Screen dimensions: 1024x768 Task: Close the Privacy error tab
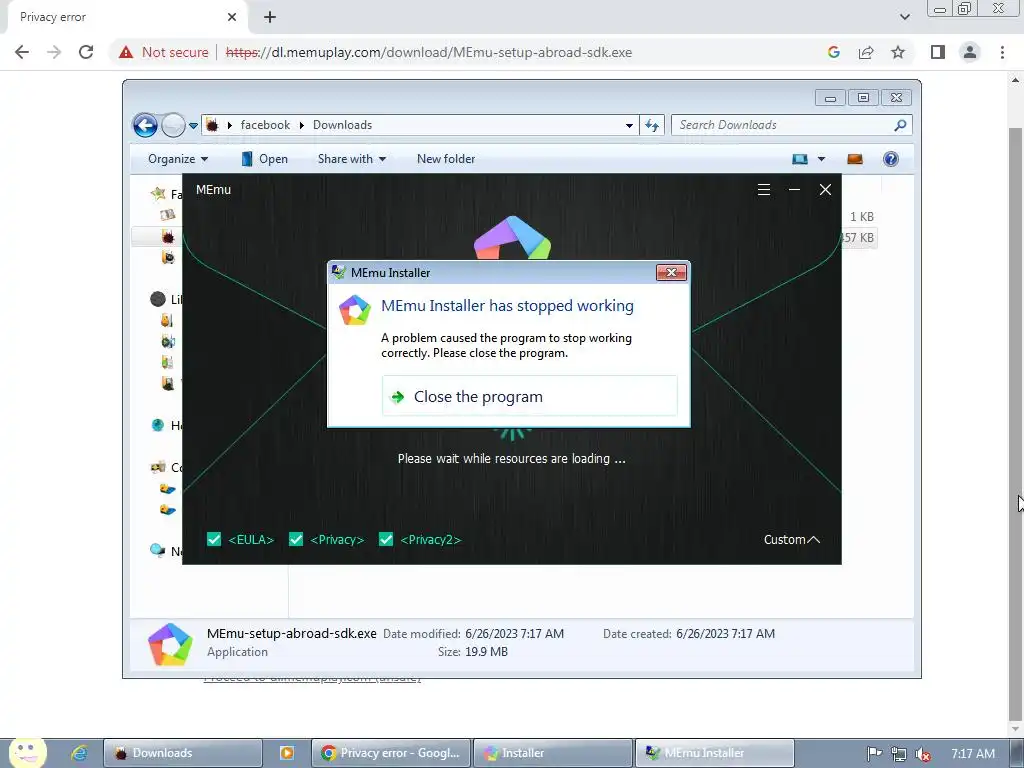(232, 17)
